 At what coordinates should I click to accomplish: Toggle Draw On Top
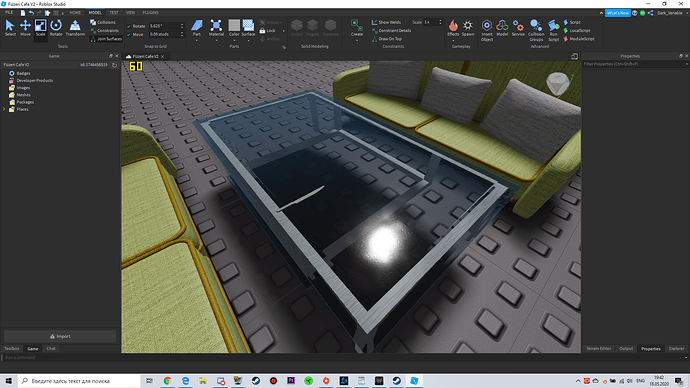click(387, 39)
